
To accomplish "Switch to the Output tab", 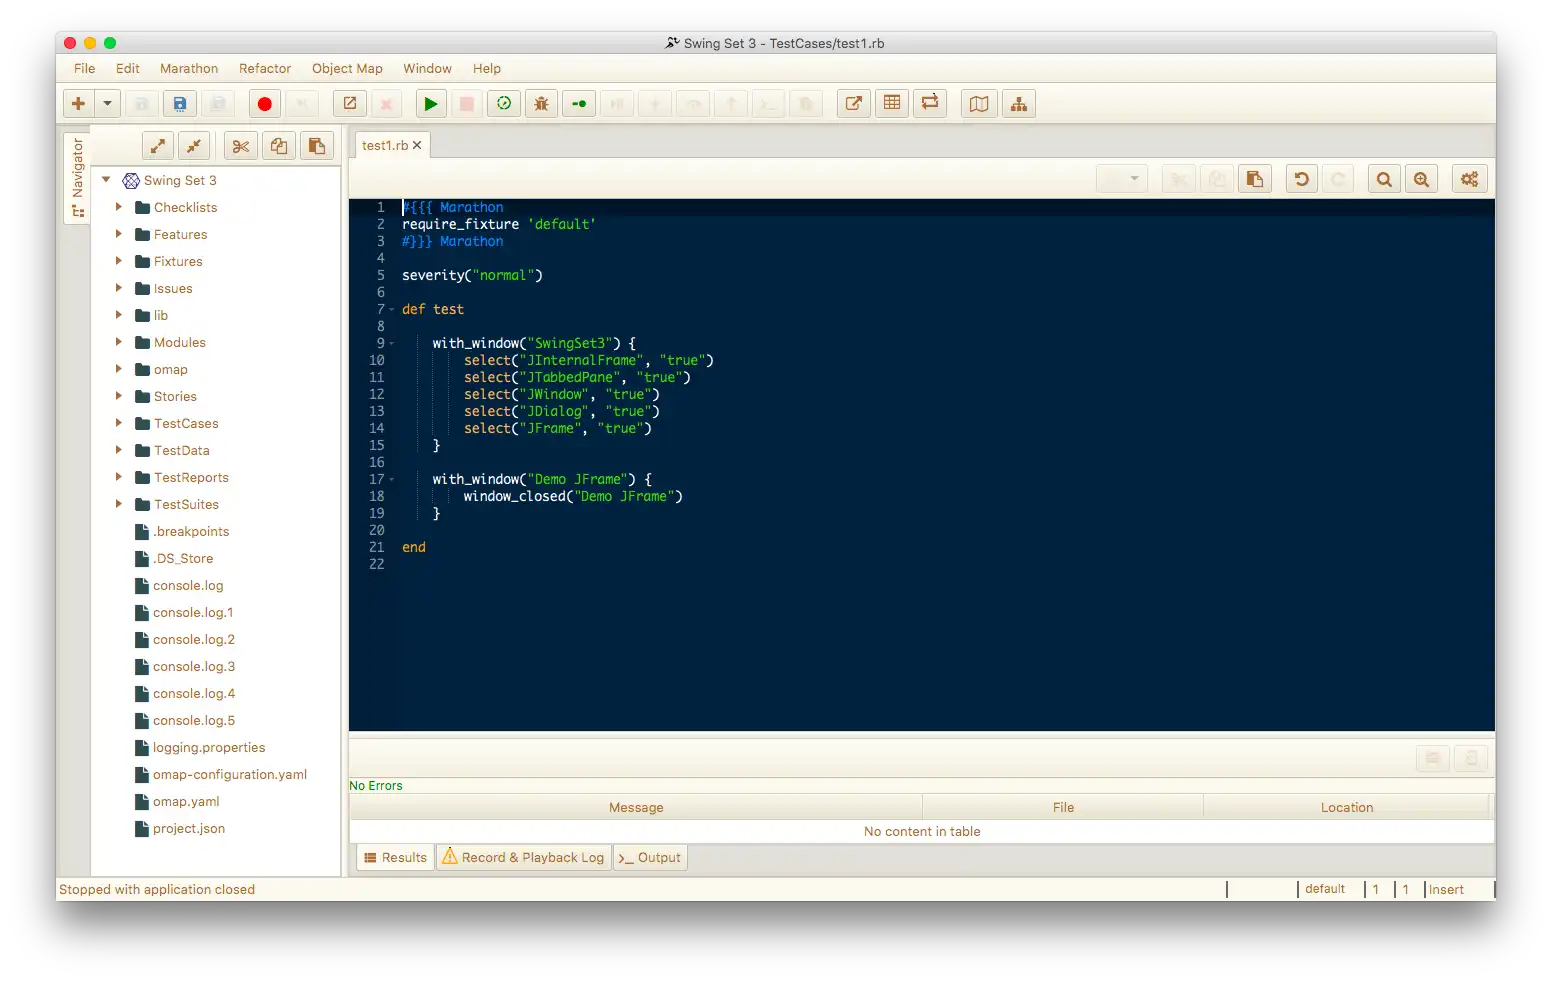I will pyautogui.click(x=650, y=858).
